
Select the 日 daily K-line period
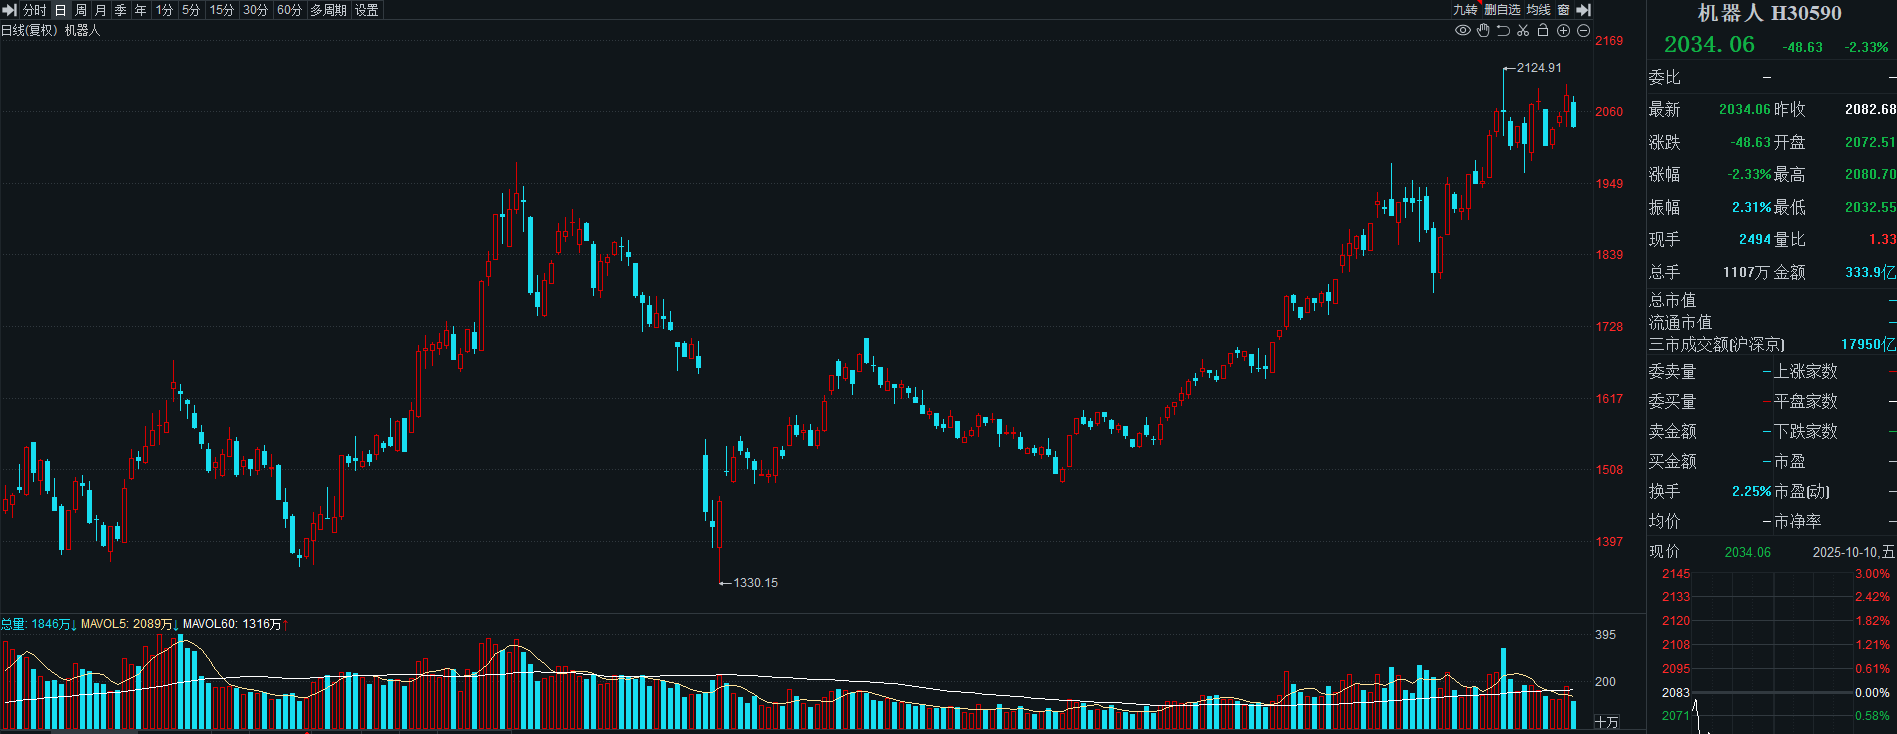[x=60, y=10]
